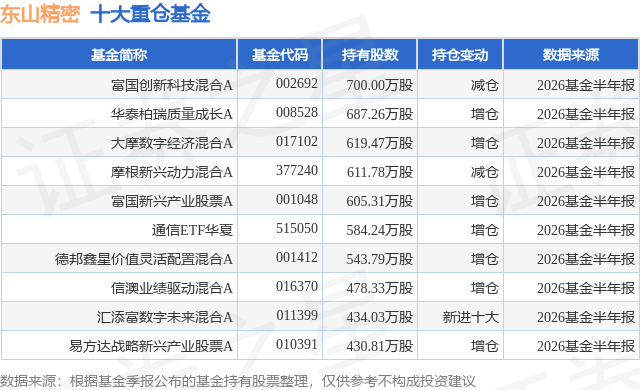Select fund name 富国新兴产业股票A
The image size is (640, 390).
tap(172, 201)
